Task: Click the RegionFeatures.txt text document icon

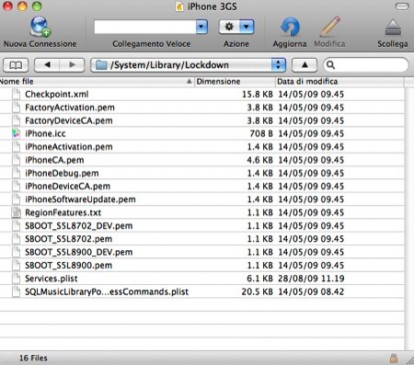Action: pyautogui.click(x=16, y=213)
